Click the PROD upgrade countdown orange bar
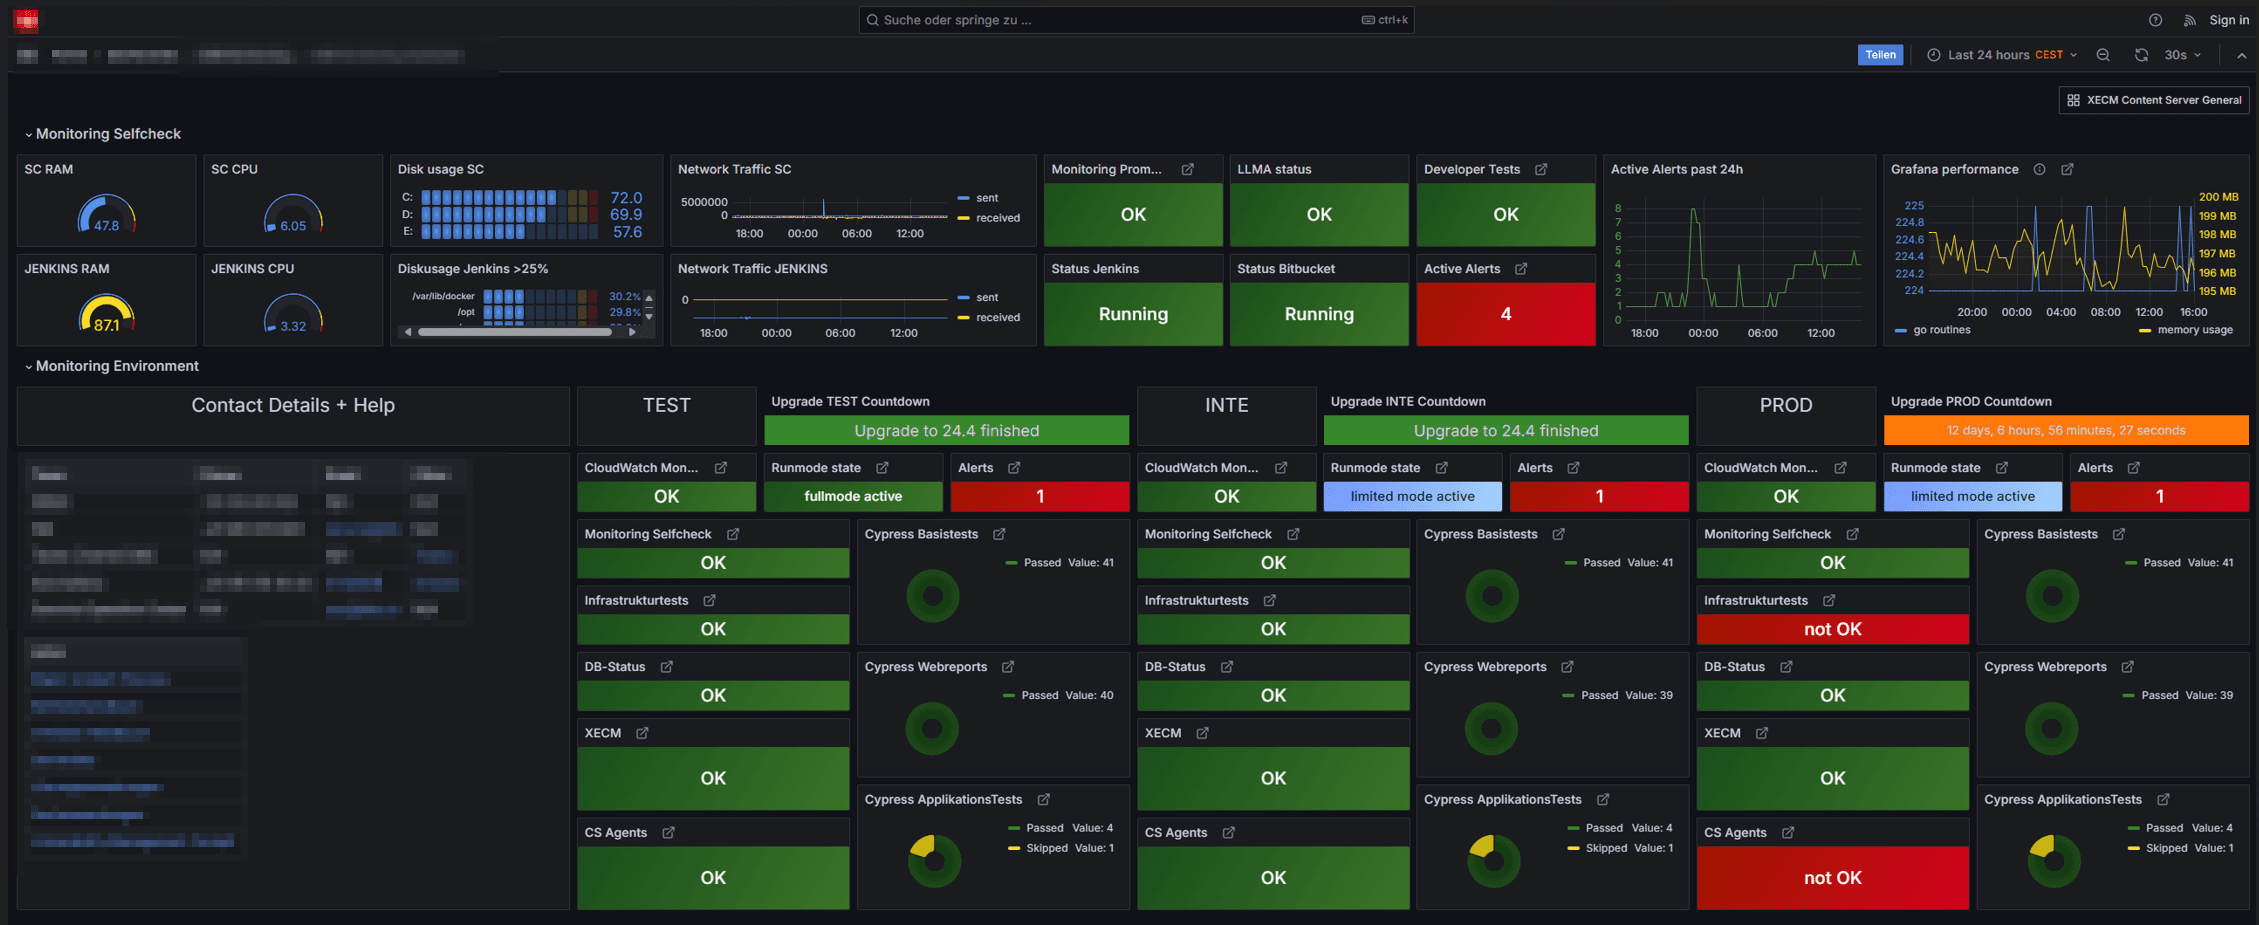This screenshot has height=925, width=2259. (2066, 430)
